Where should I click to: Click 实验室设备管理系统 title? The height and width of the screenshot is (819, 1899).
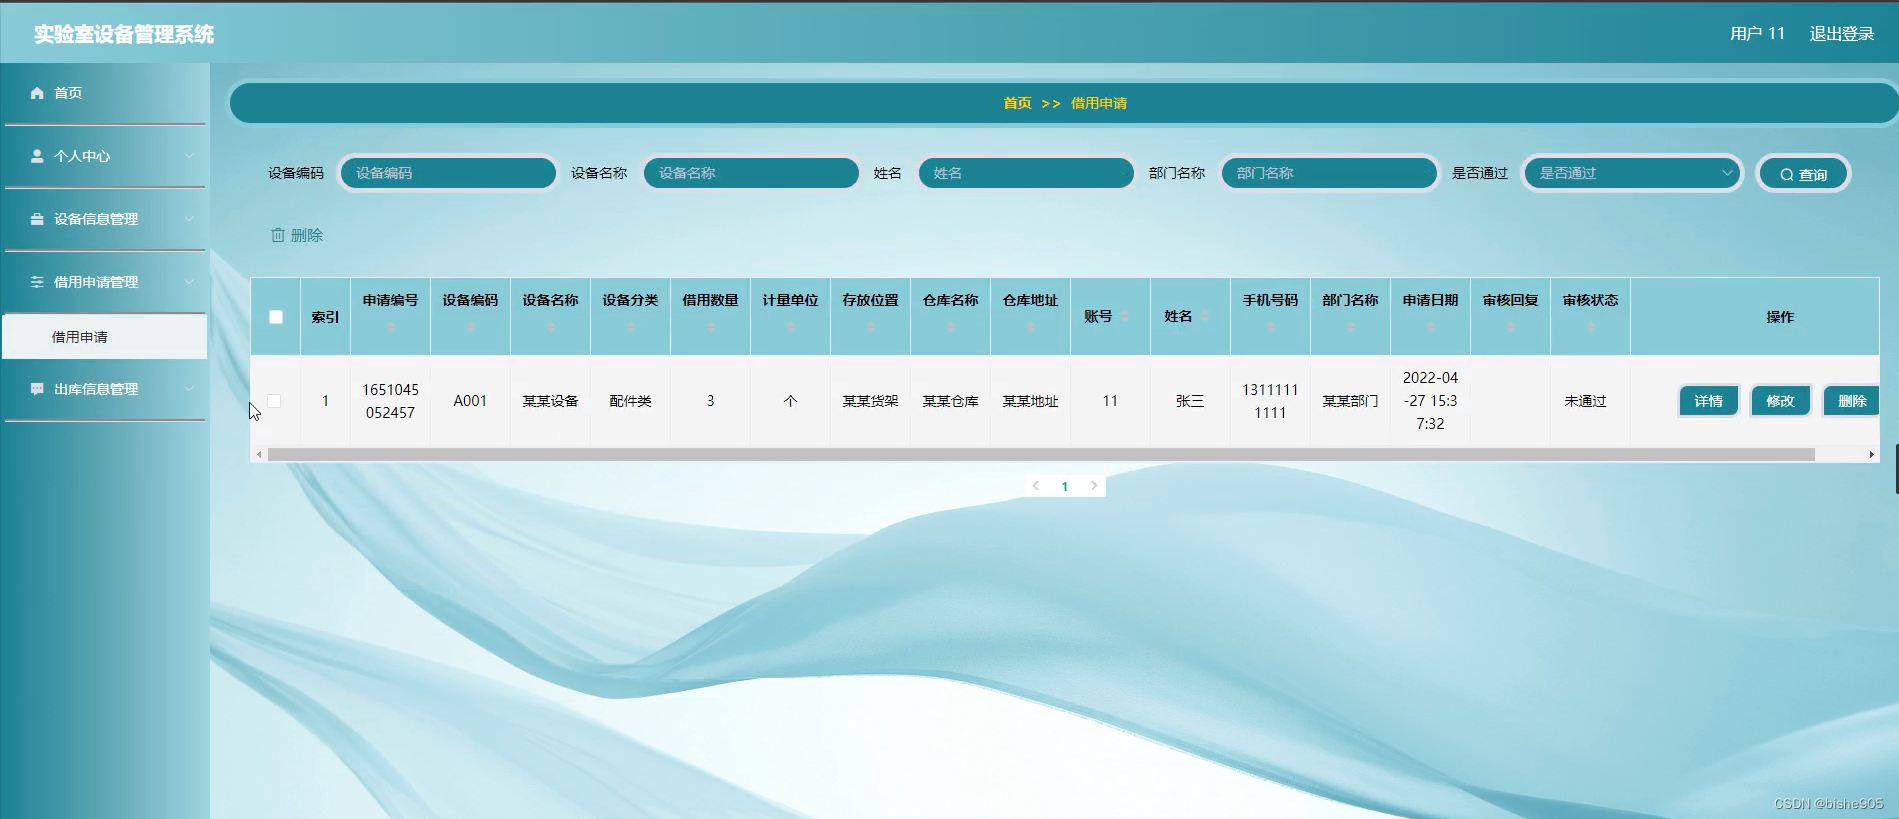[124, 34]
